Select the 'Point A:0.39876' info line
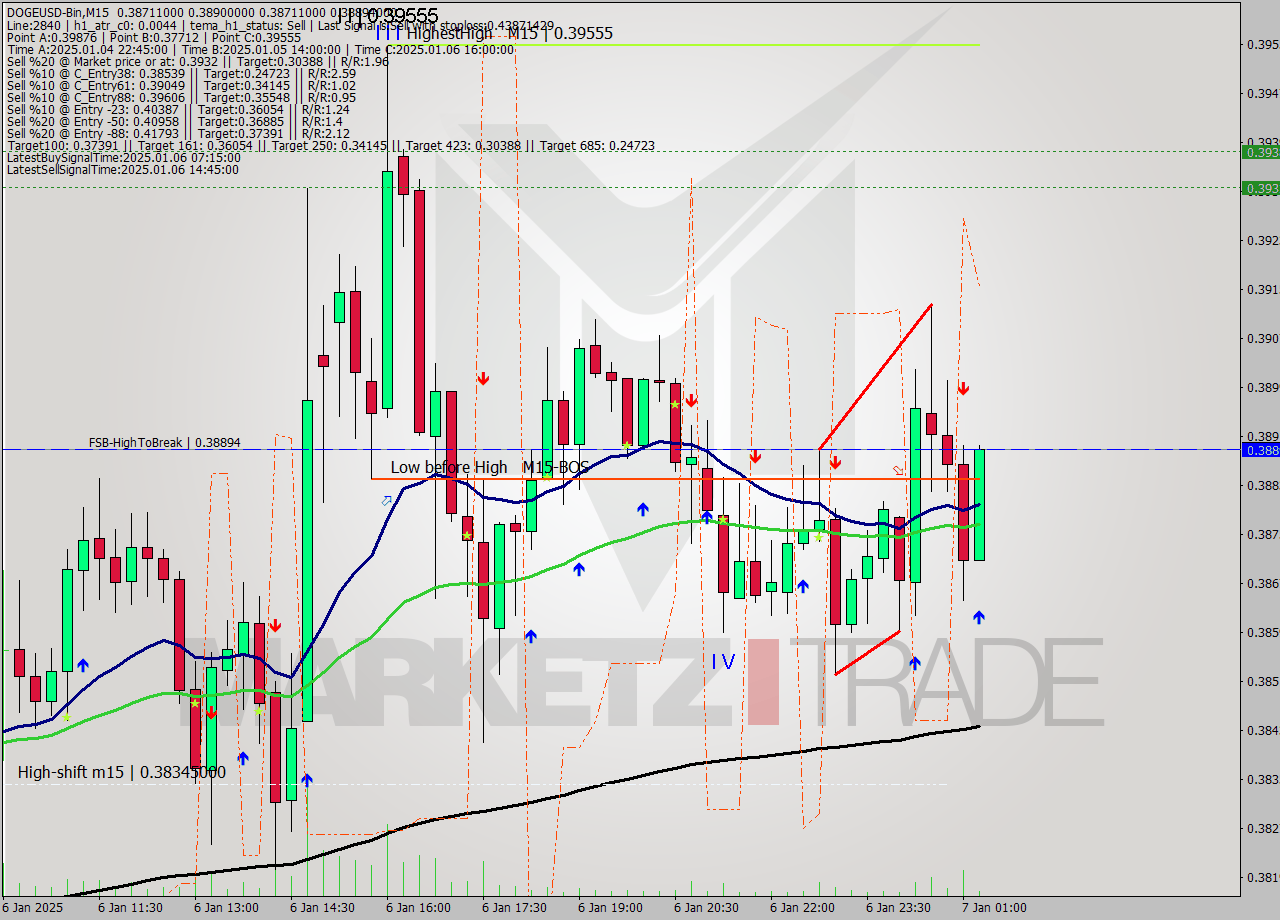The width and height of the screenshot is (1280, 920). (154, 37)
